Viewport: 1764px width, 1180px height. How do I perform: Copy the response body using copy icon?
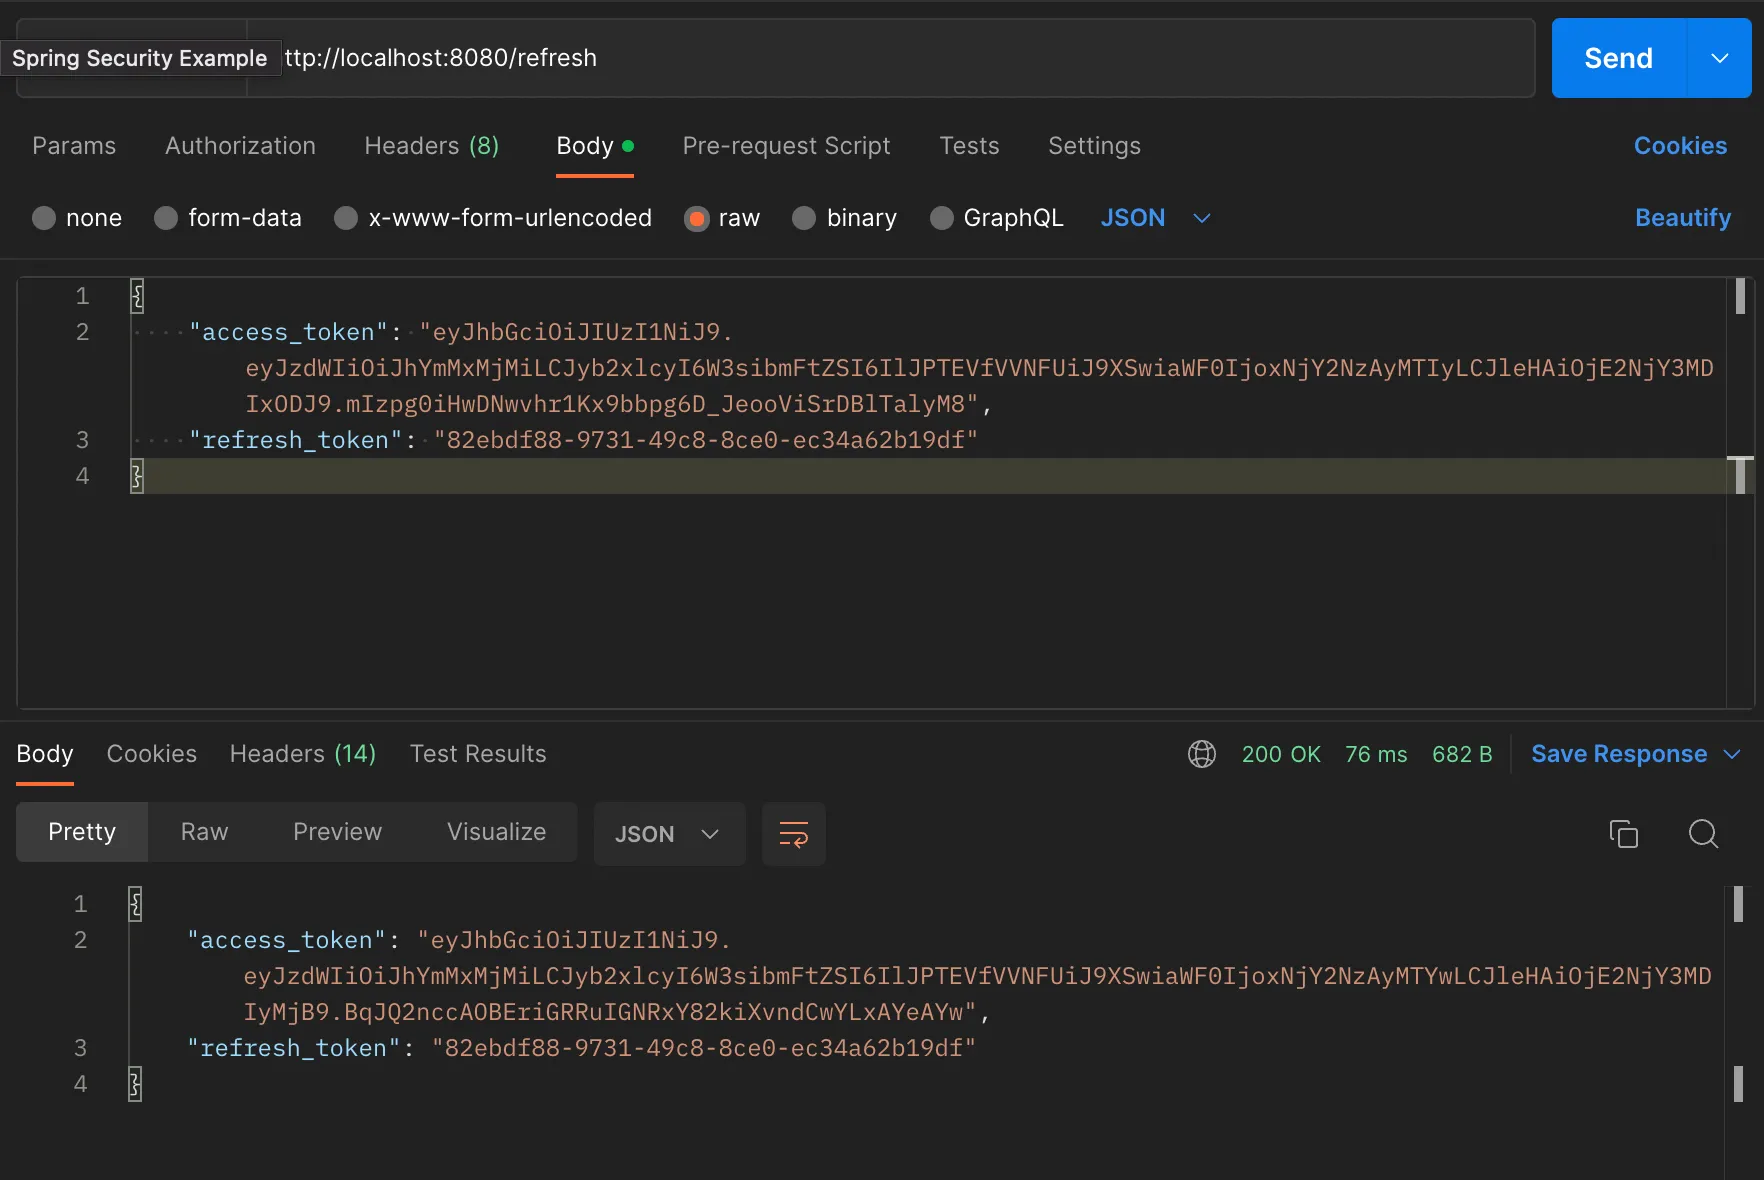tap(1623, 833)
